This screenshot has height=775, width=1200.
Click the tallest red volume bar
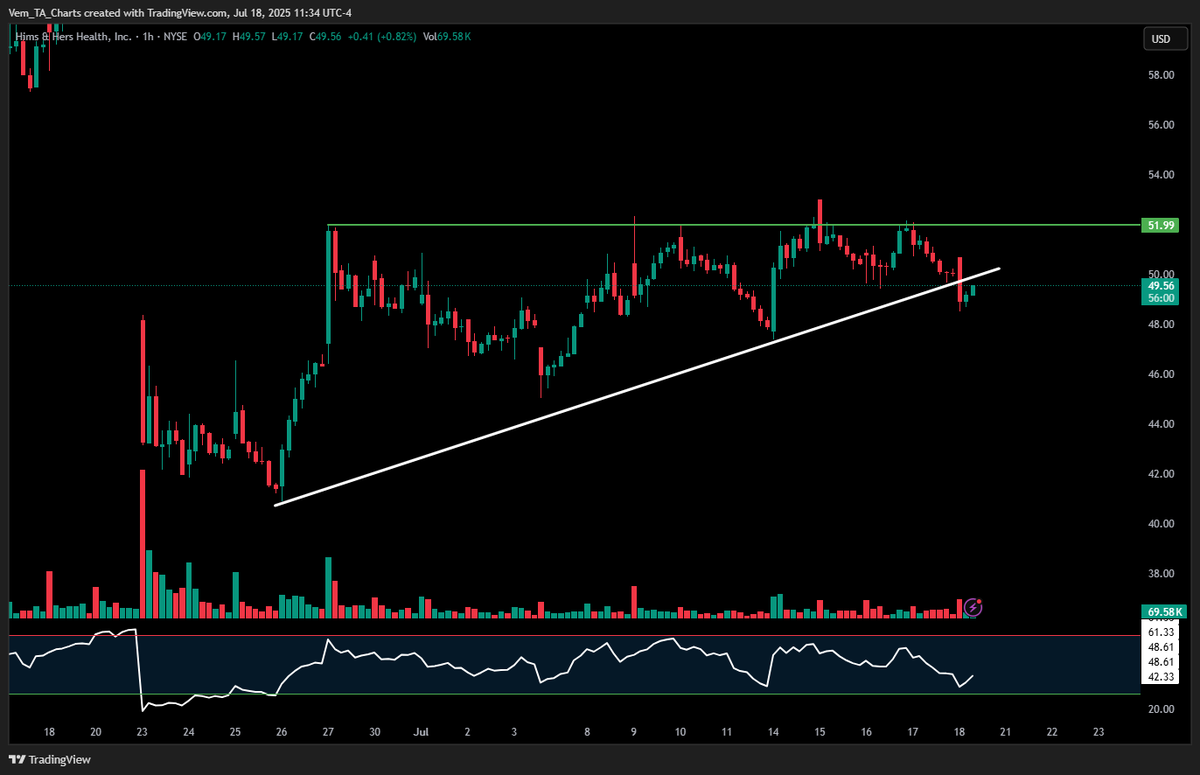tap(142, 544)
